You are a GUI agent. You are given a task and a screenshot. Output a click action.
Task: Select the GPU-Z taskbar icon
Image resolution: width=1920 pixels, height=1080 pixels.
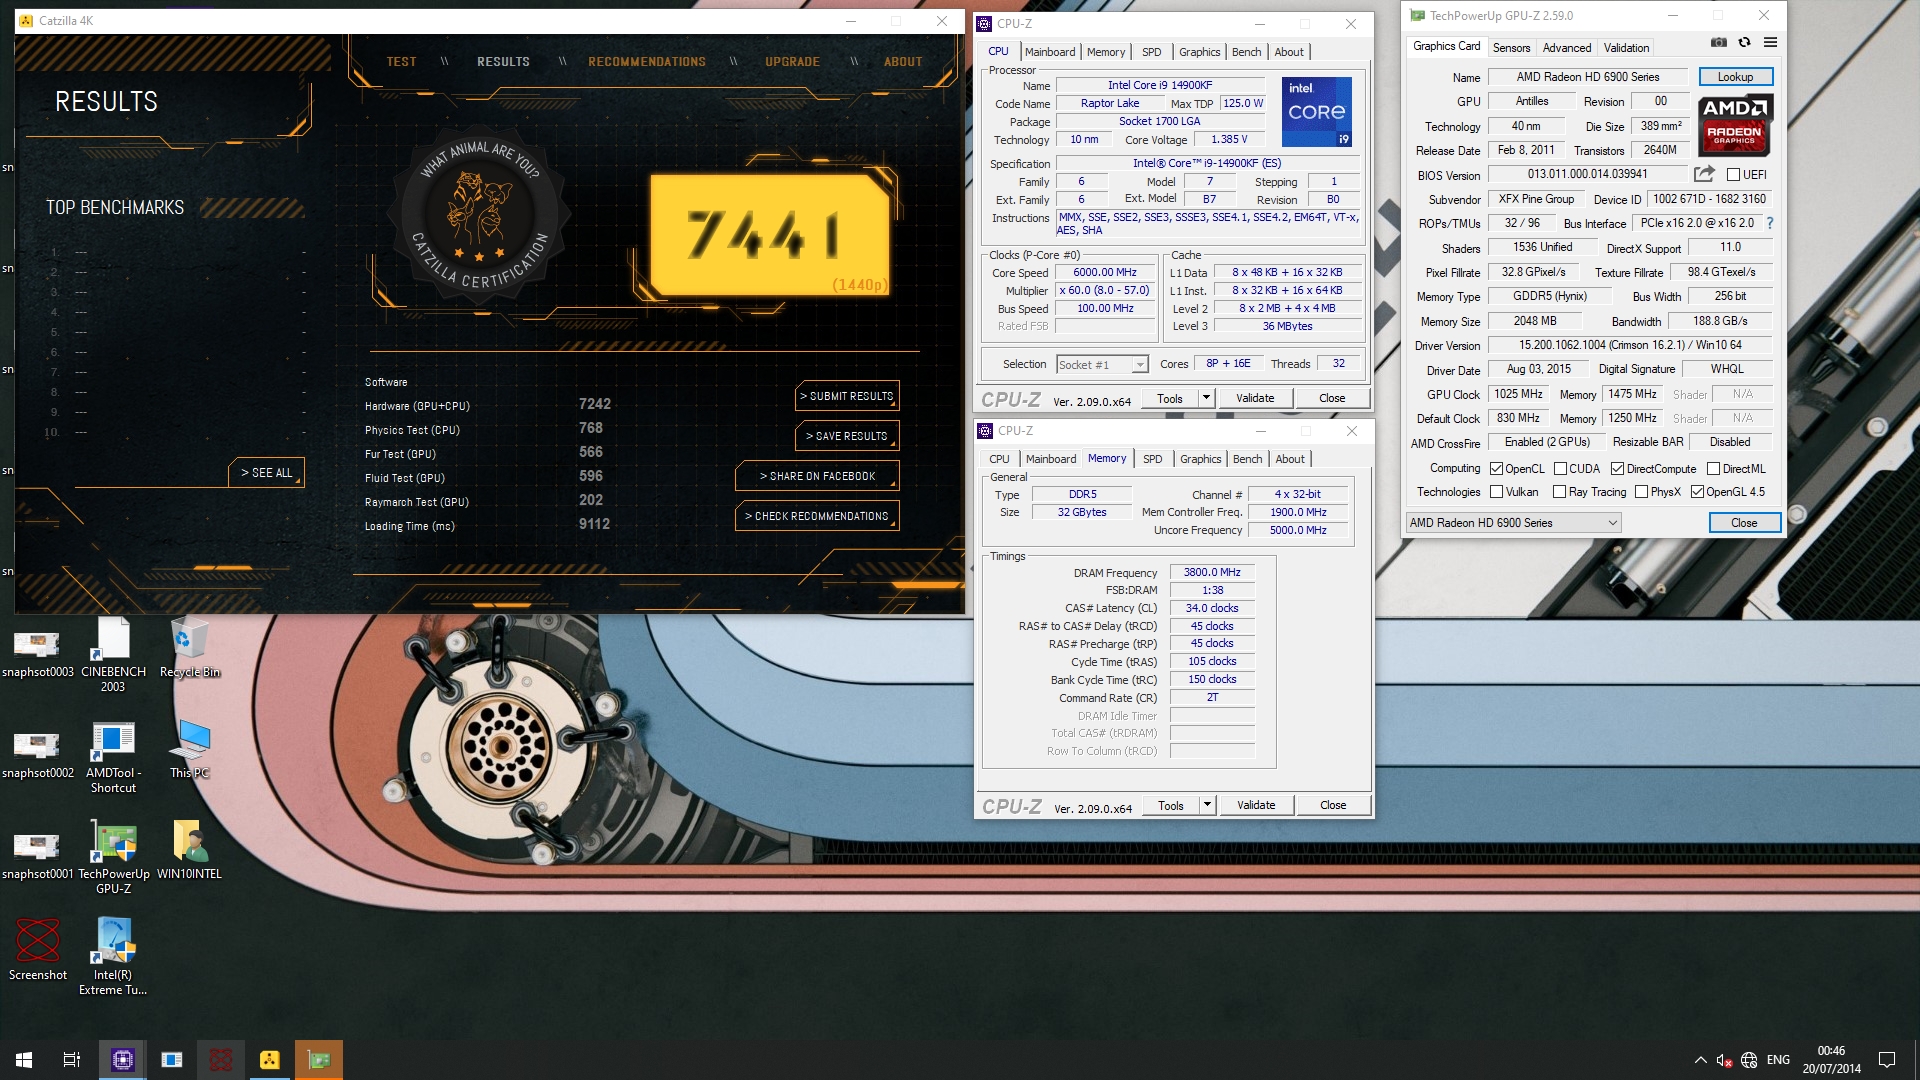pos(319,1060)
